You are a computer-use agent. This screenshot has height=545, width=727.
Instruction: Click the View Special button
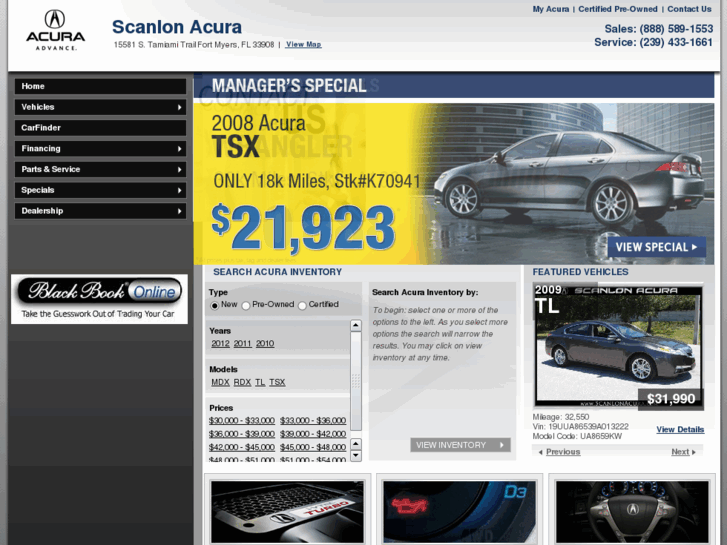(657, 247)
